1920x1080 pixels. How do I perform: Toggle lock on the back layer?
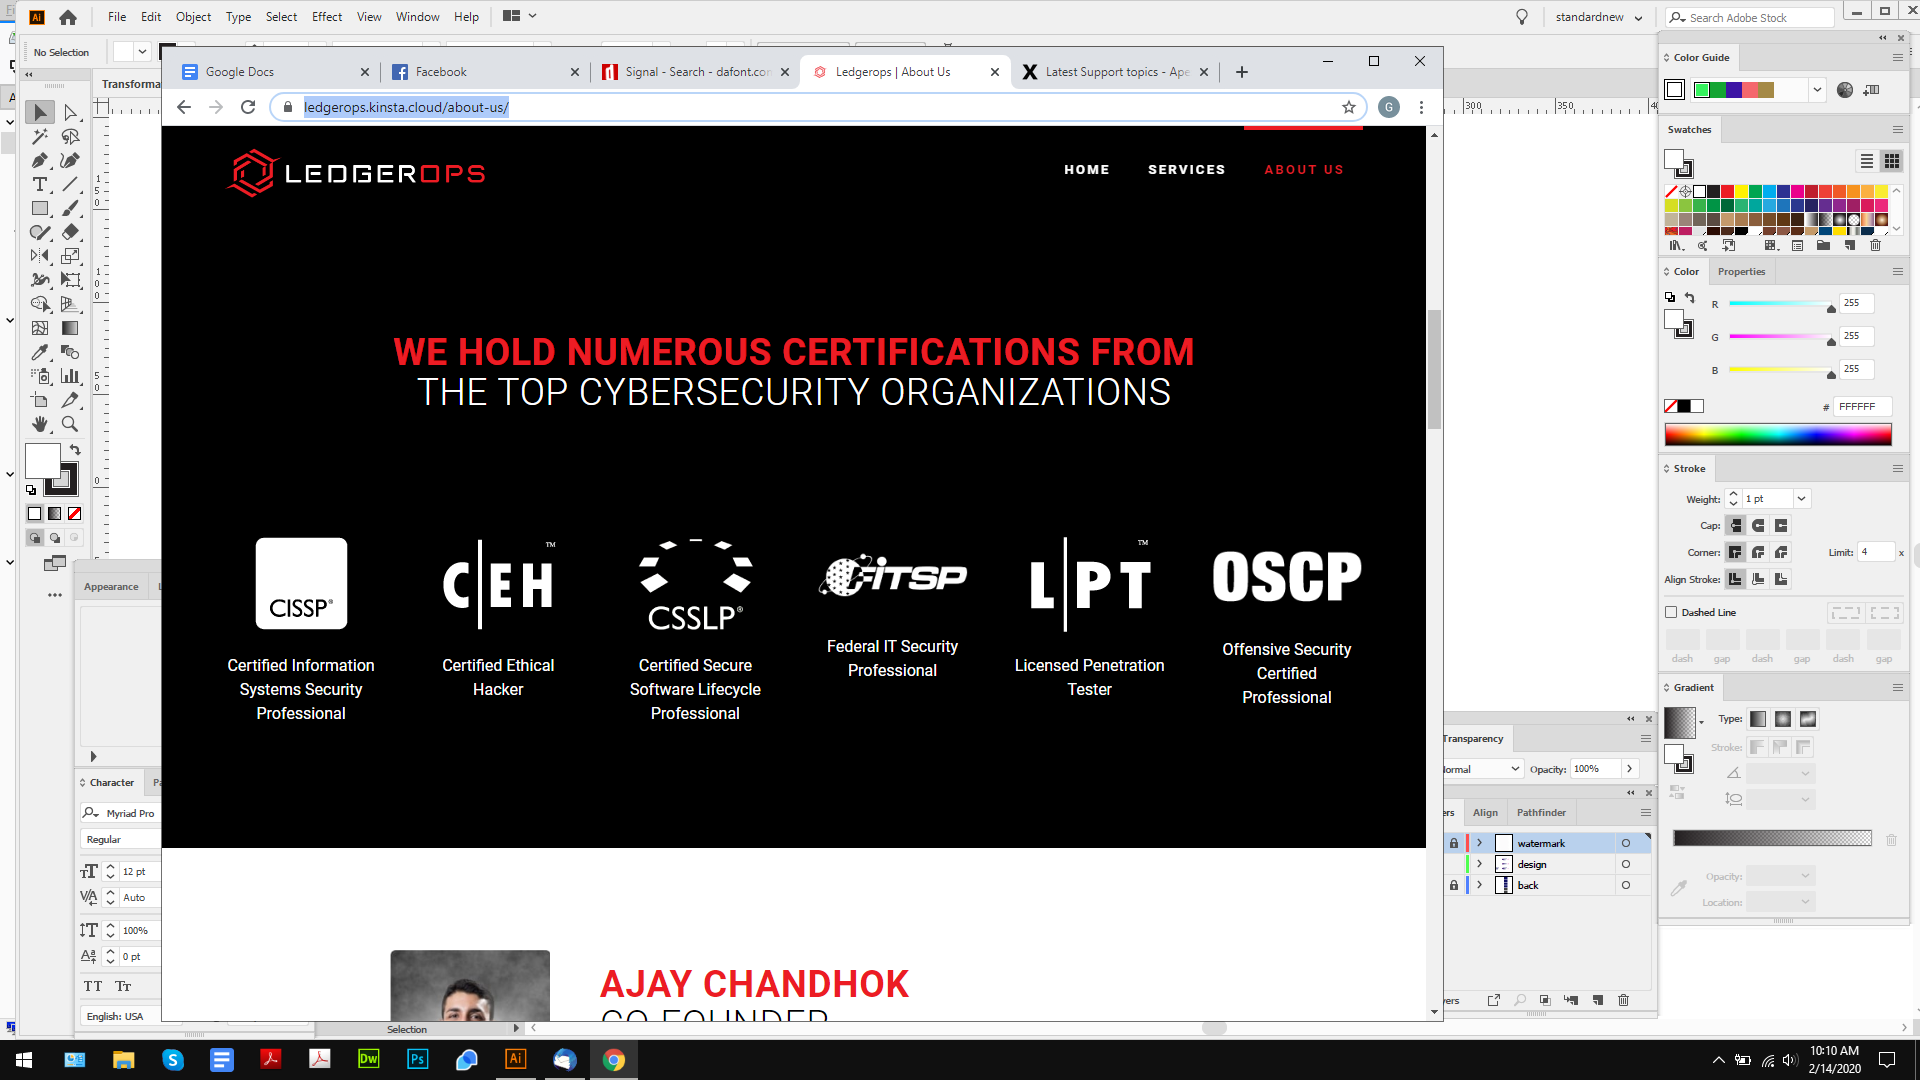coord(1454,886)
